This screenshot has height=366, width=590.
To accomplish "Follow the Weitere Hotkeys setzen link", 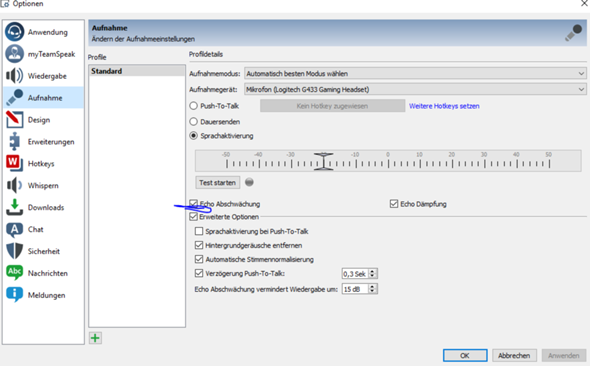I will click(444, 106).
